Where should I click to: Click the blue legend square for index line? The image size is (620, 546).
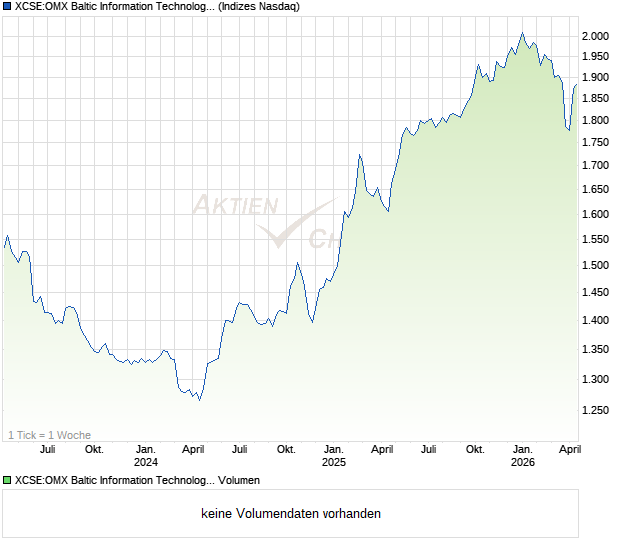[x=7, y=6]
